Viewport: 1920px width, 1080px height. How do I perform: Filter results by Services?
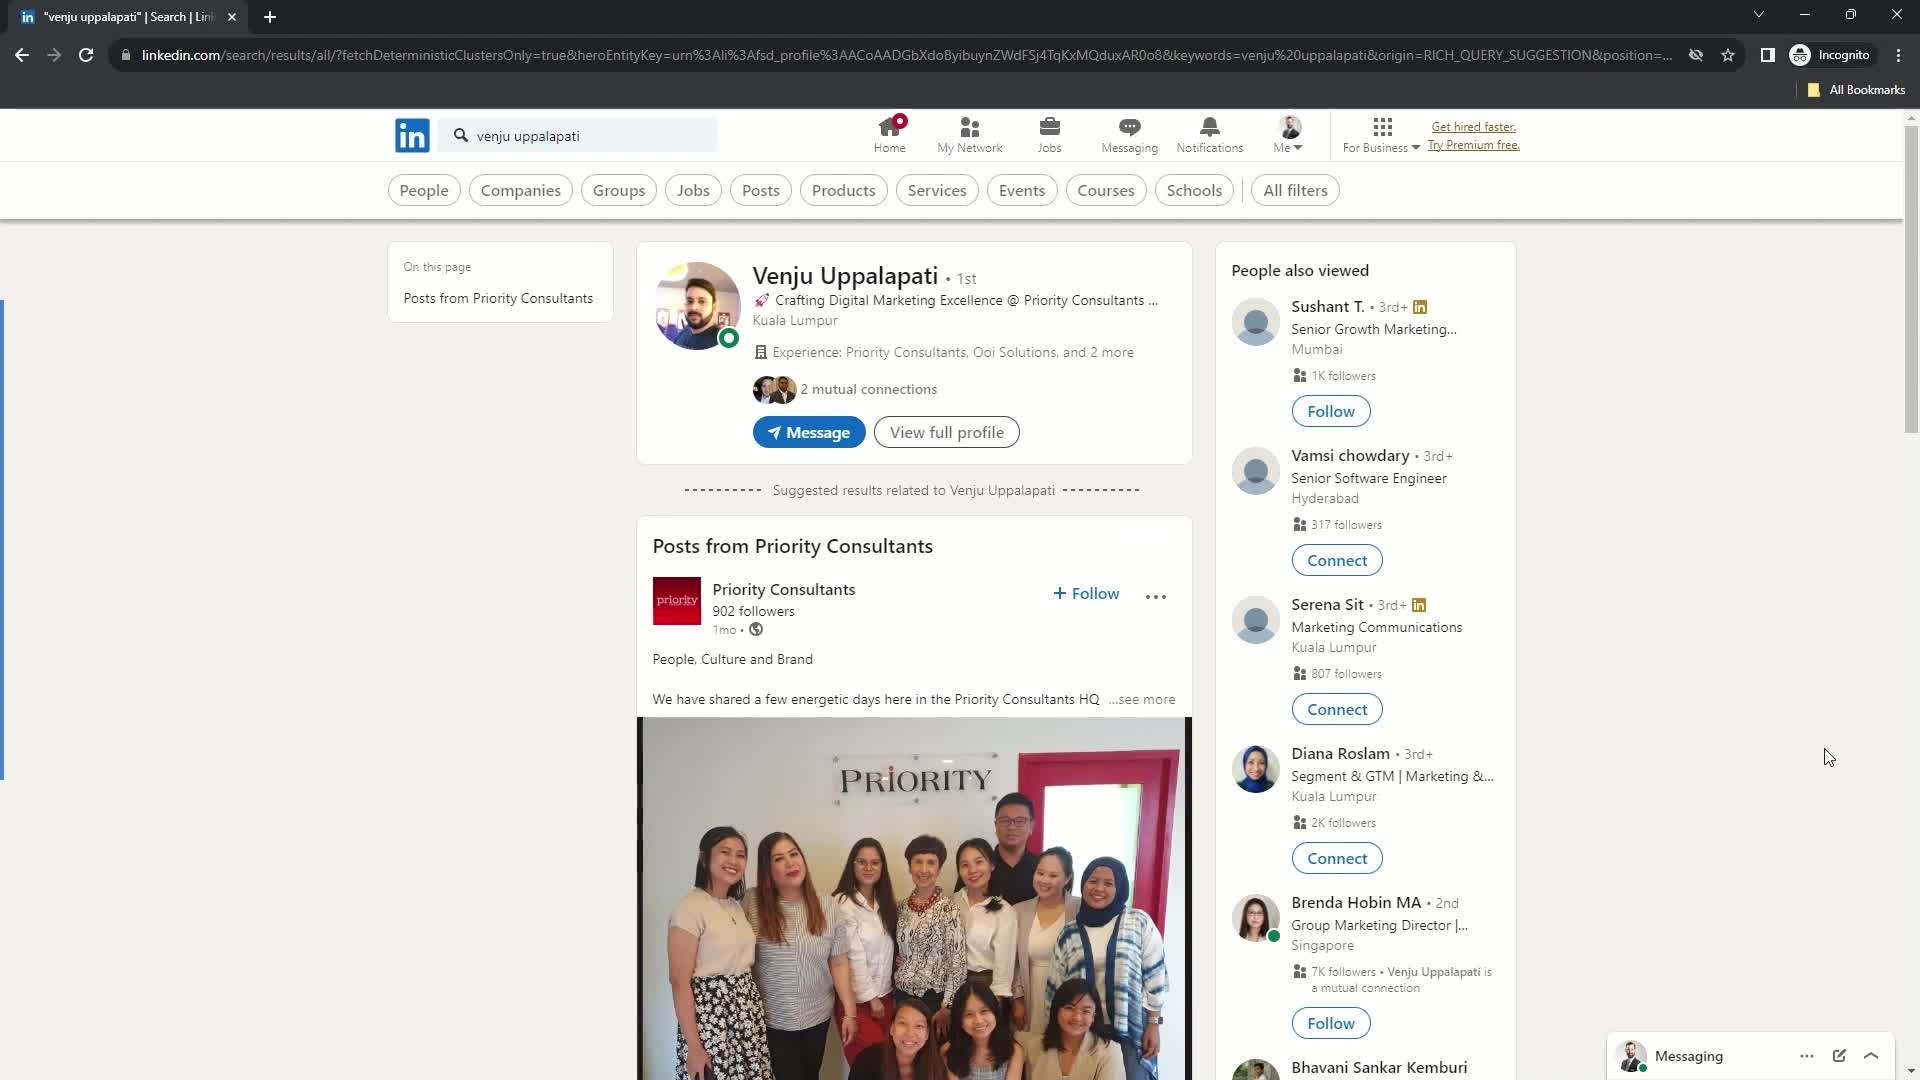pyautogui.click(x=937, y=190)
